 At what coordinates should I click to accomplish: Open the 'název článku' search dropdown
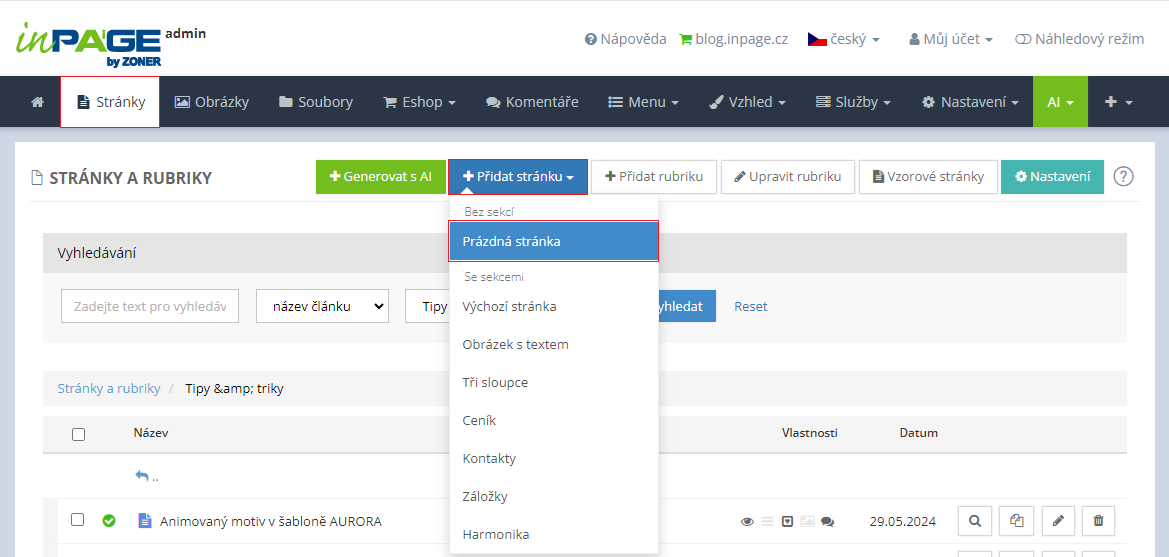[322, 306]
